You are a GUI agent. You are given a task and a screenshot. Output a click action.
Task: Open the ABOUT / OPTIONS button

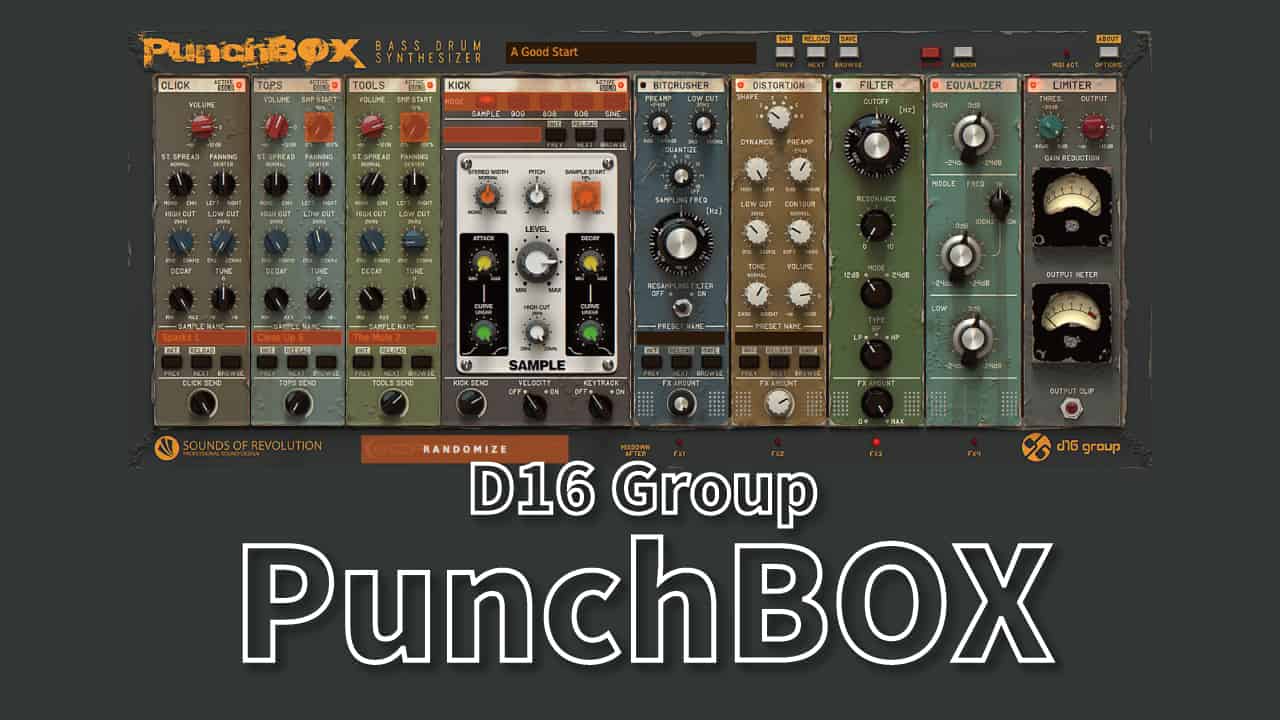point(1108,52)
